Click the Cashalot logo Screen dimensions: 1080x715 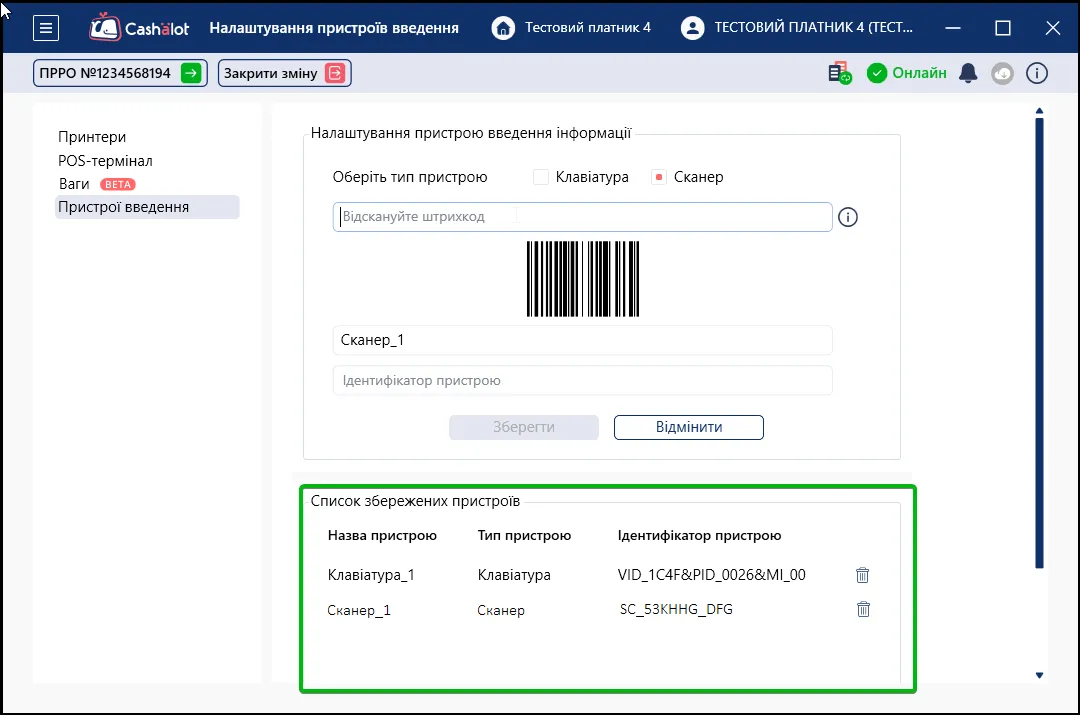139,28
